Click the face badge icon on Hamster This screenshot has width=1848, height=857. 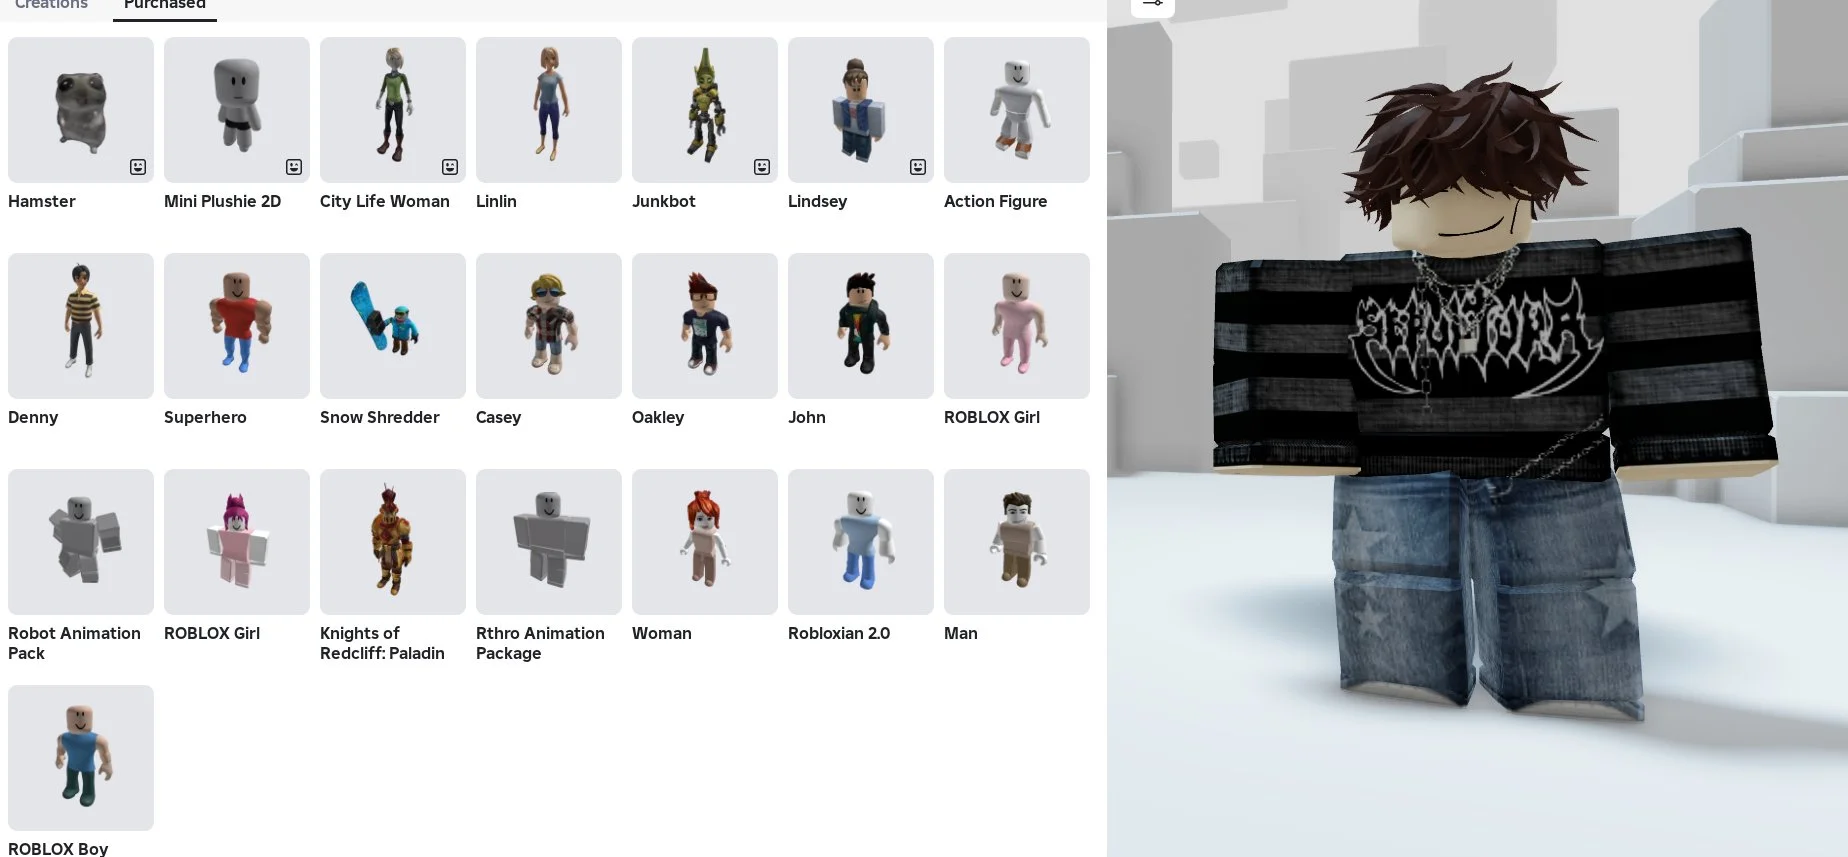click(138, 167)
